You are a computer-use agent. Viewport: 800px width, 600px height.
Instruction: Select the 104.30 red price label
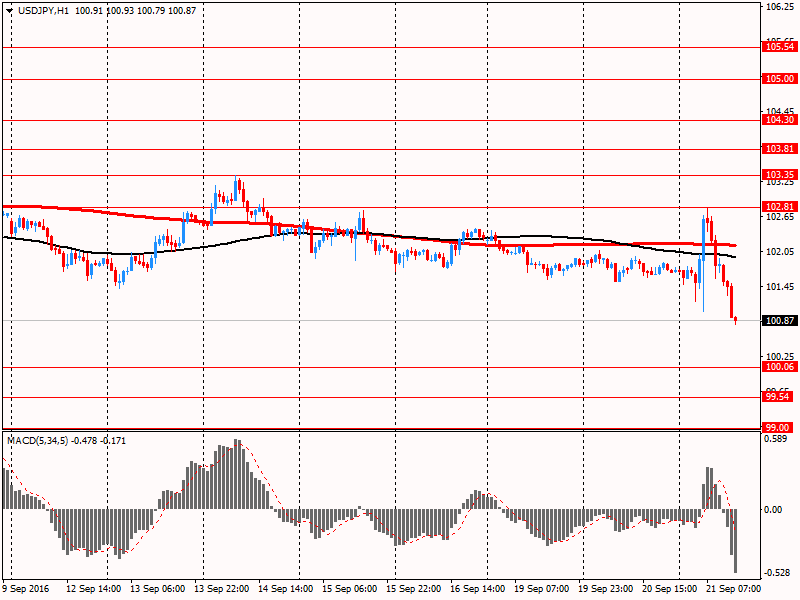pos(780,119)
